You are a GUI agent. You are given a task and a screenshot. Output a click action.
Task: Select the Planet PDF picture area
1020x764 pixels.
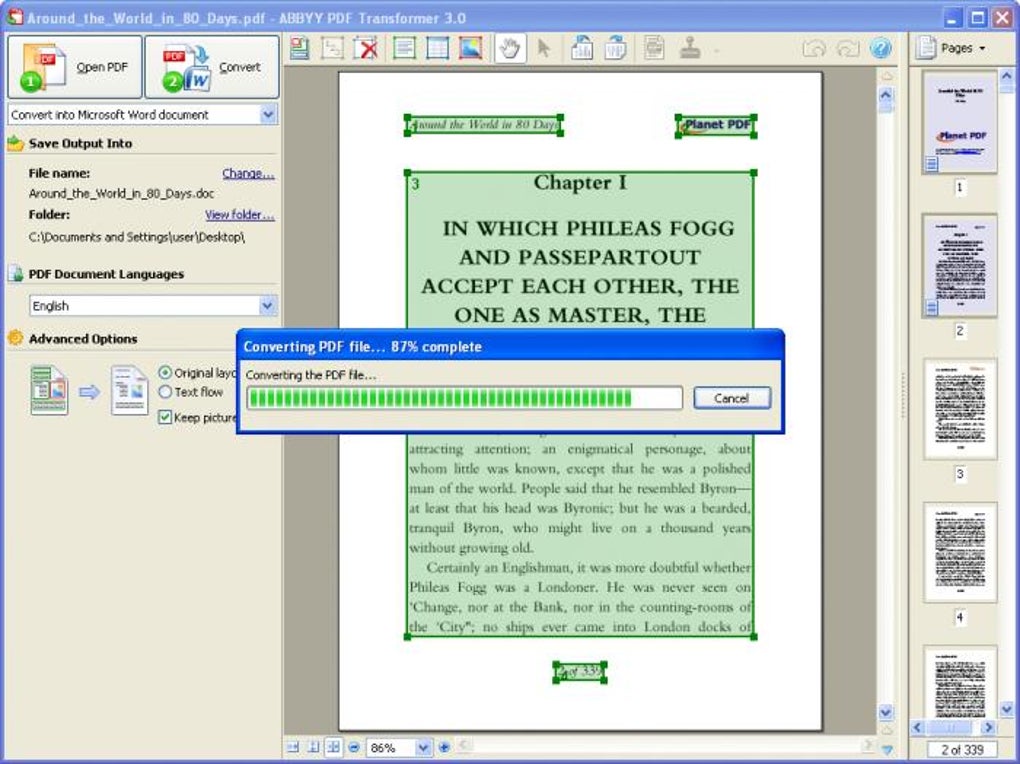pyautogui.click(x=716, y=125)
